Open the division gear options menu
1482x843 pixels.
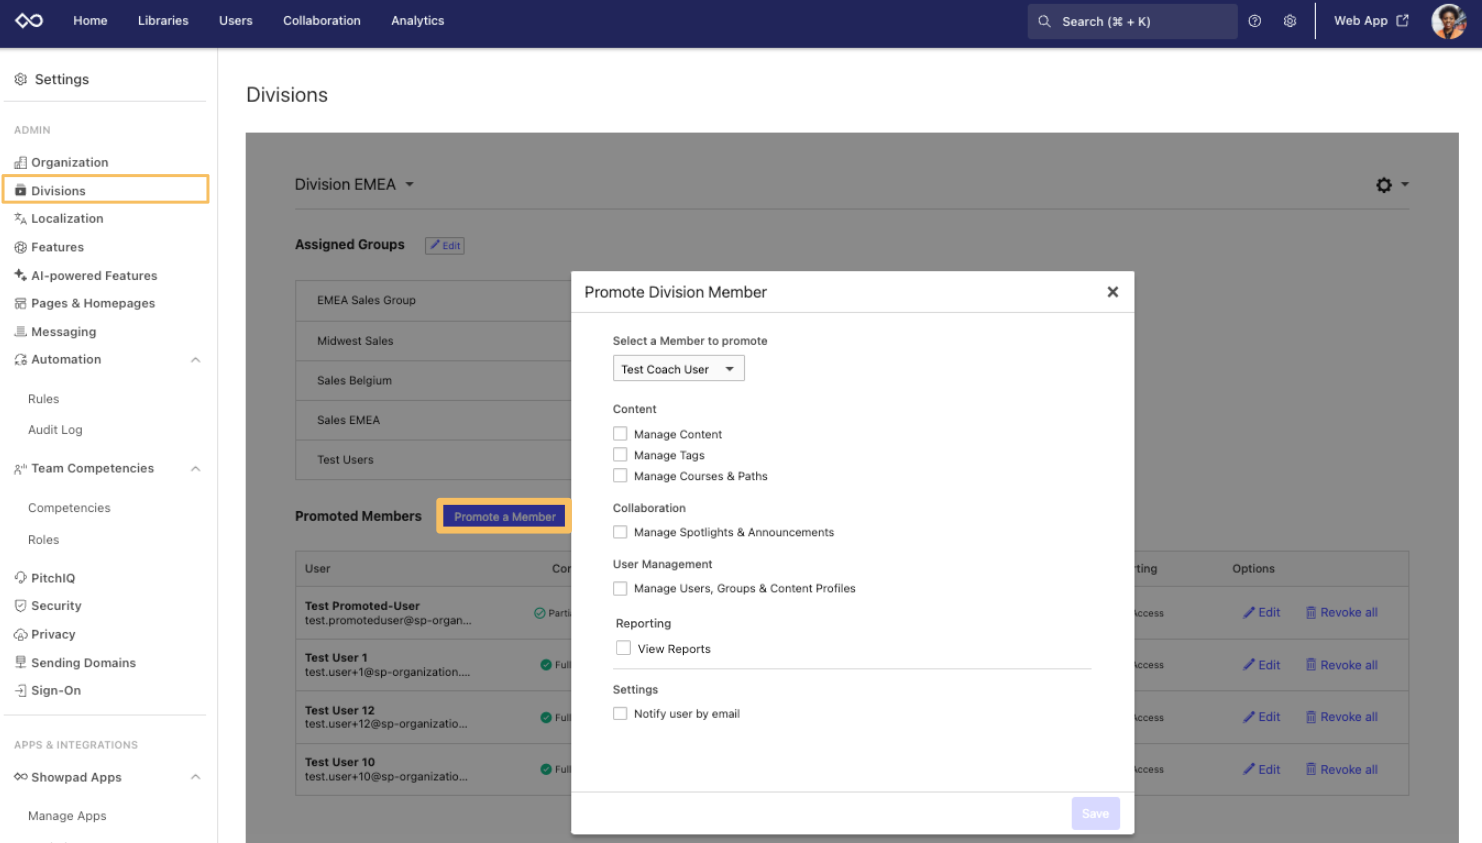(x=1390, y=185)
